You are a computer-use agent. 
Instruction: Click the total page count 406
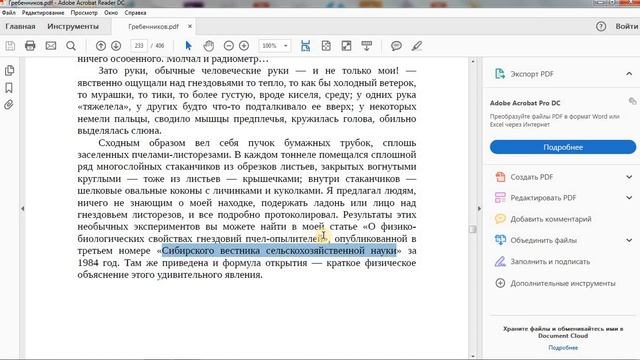pos(160,46)
